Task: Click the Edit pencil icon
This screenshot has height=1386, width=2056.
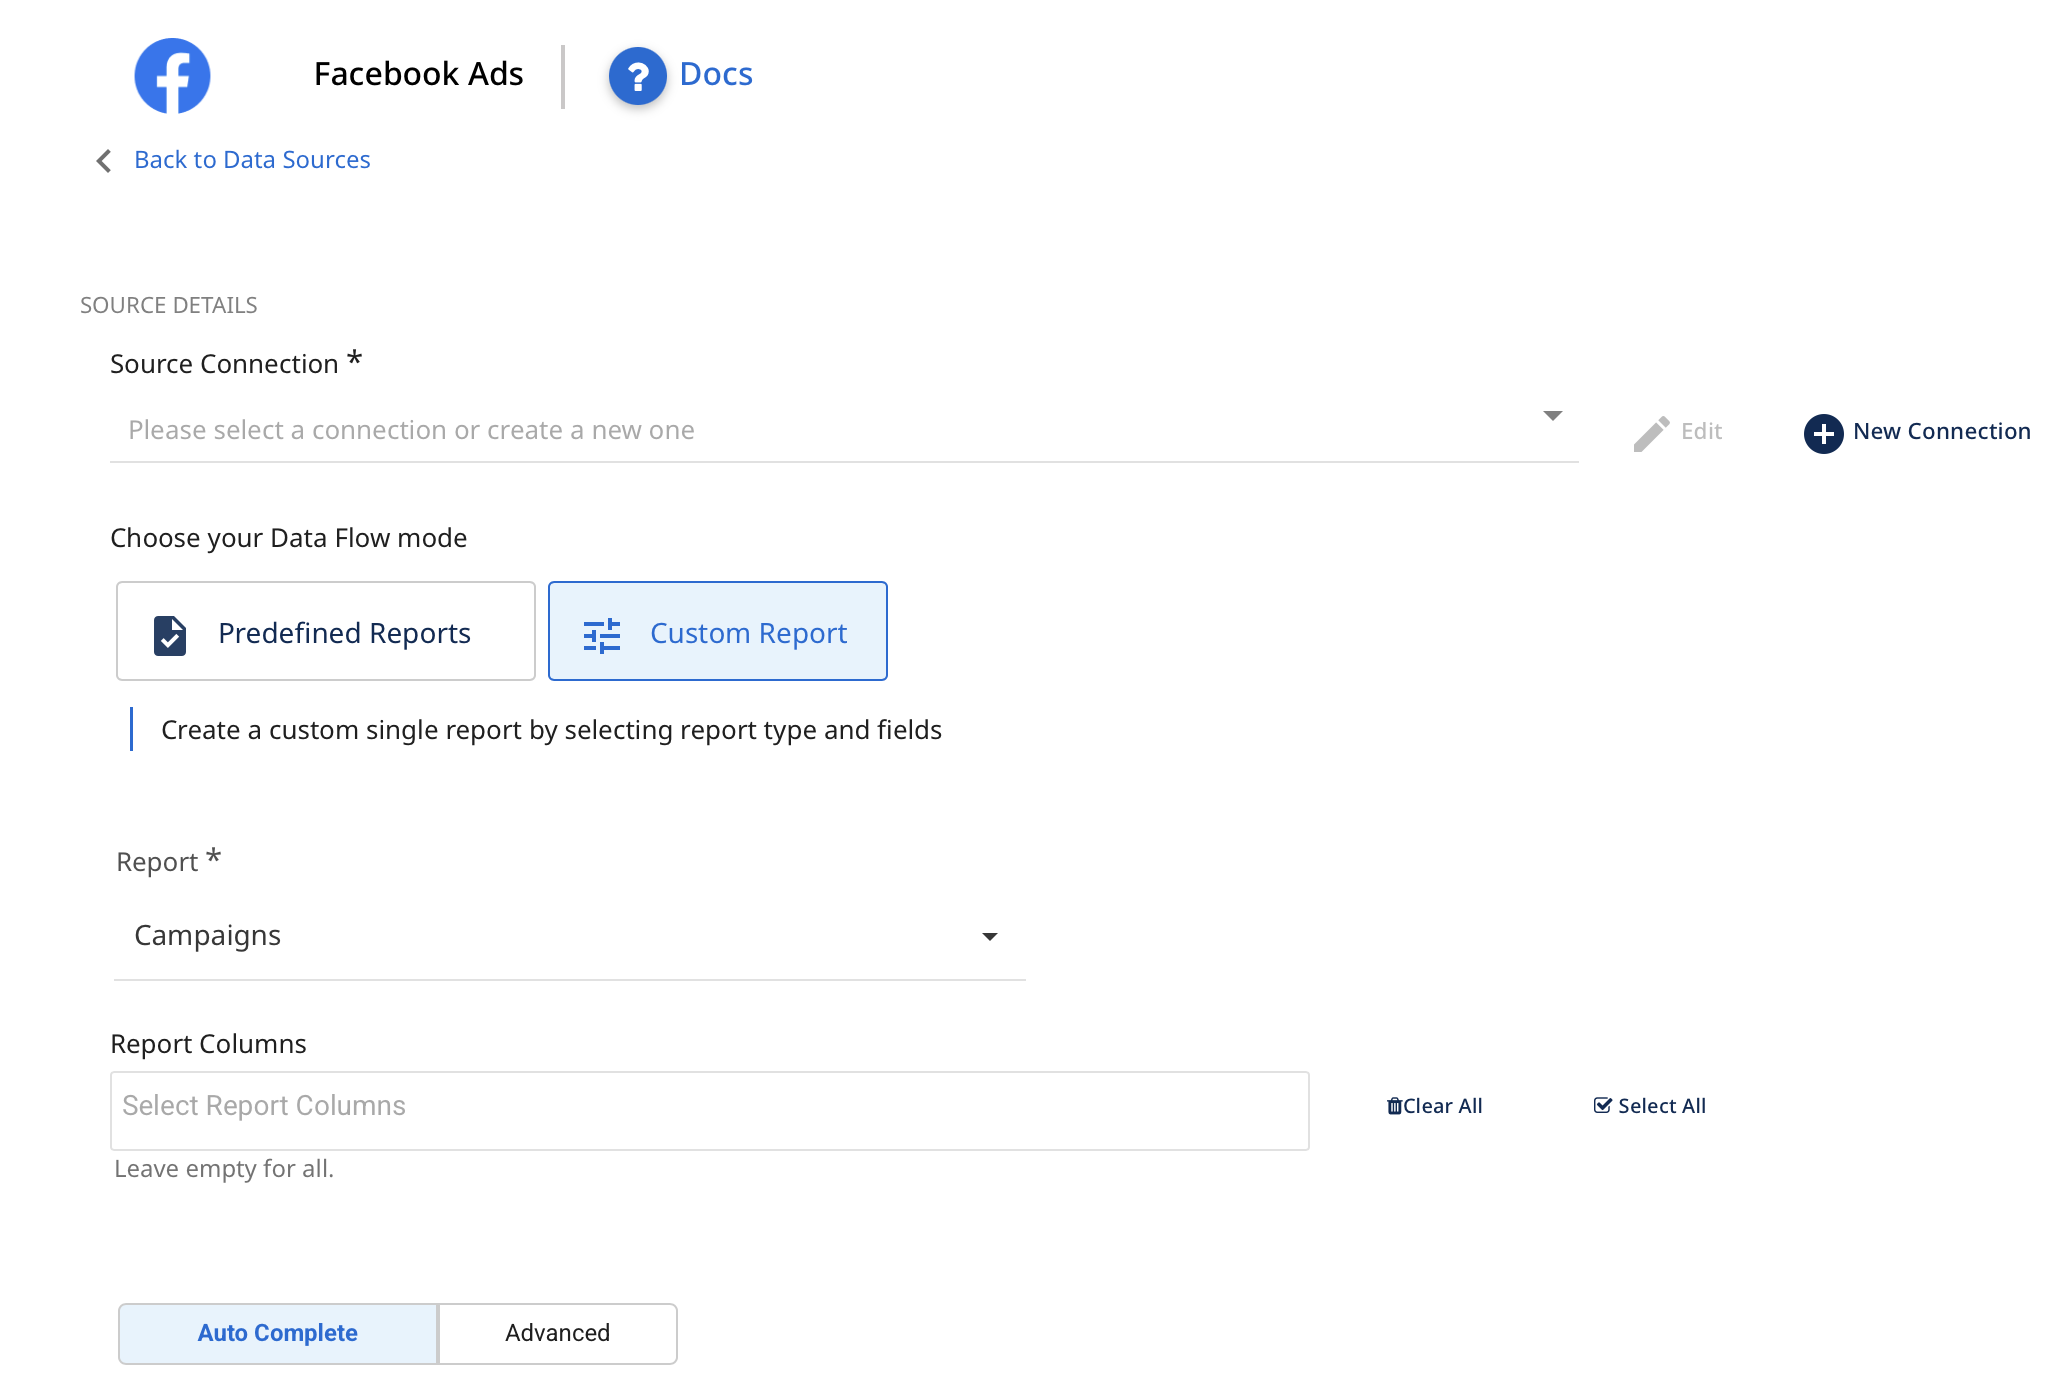Action: pos(1651,433)
